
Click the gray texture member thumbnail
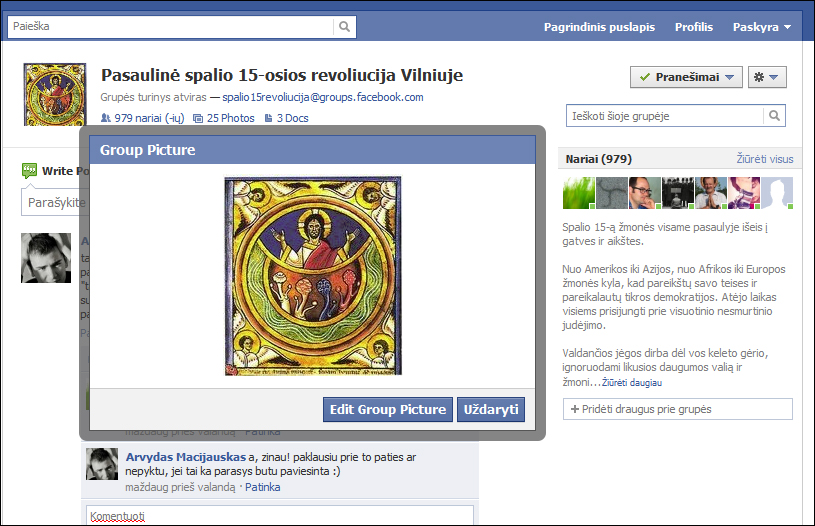click(612, 193)
